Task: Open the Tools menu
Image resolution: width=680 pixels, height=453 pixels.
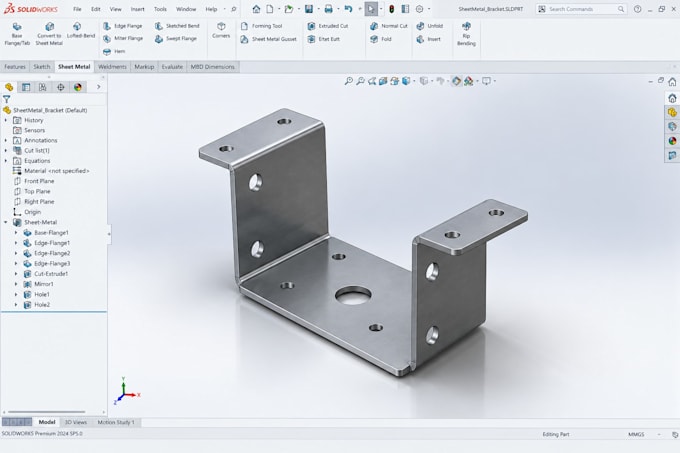Action: coord(160,9)
